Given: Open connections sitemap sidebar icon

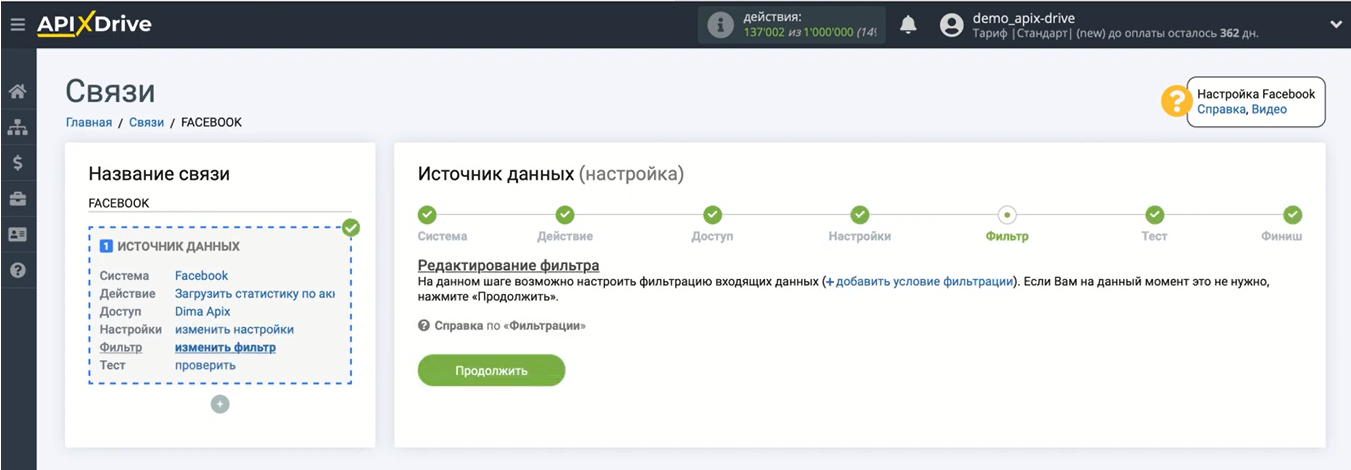Looking at the screenshot, I should 17,127.
